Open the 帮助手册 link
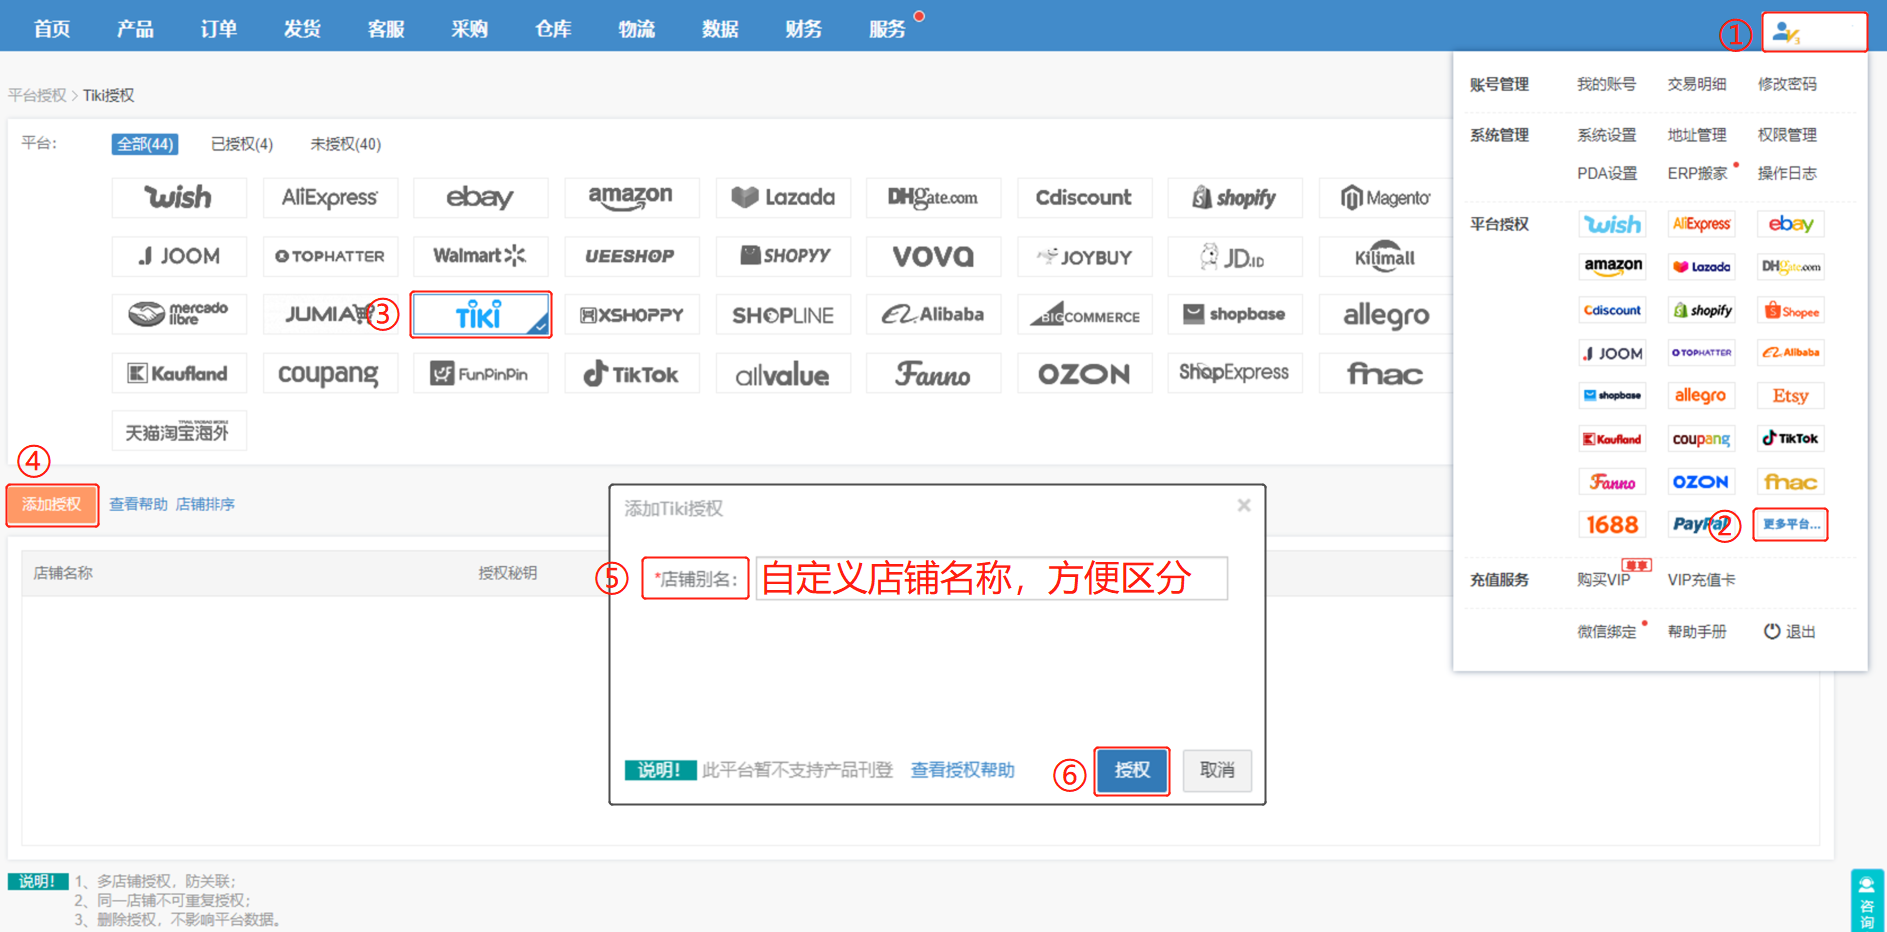 click(1697, 631)
